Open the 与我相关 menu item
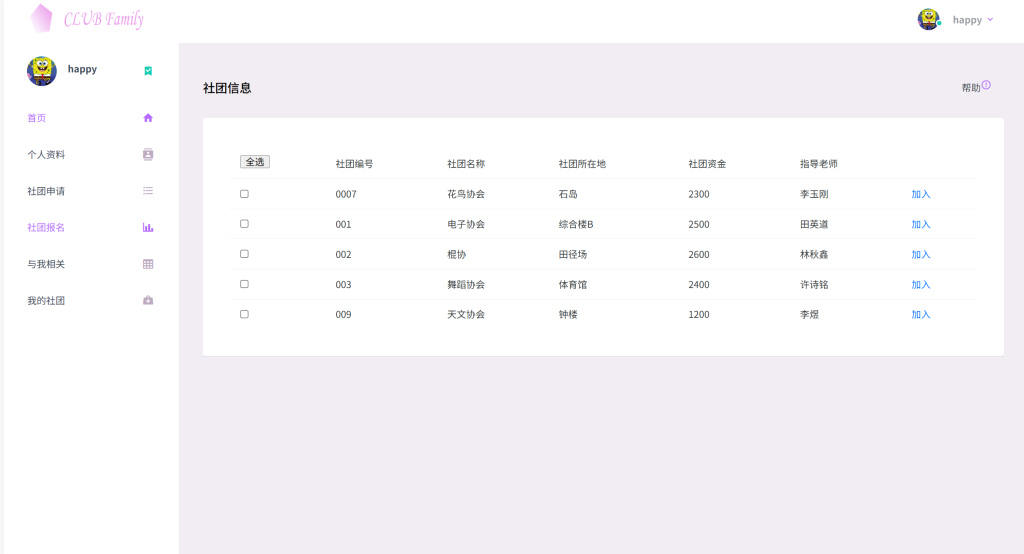 point(46,264)
